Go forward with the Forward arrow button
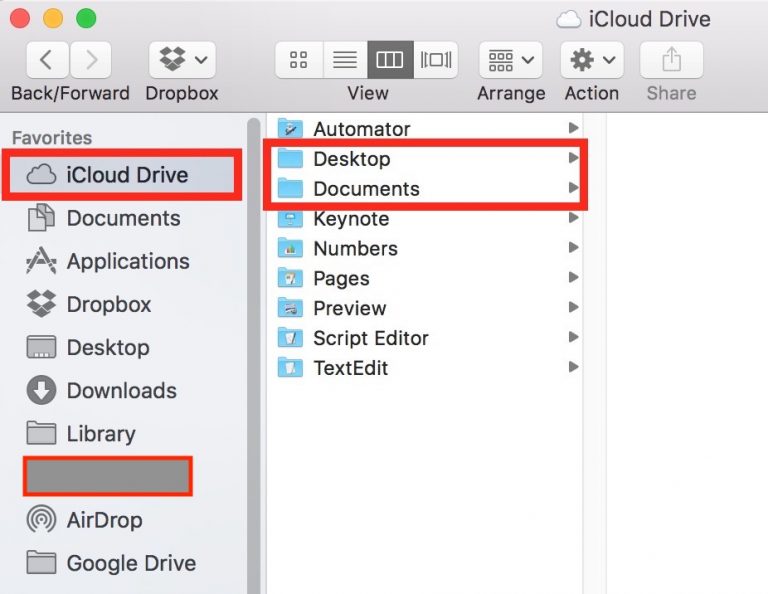This screenshot has width=768, height=594. coord(91,60)
